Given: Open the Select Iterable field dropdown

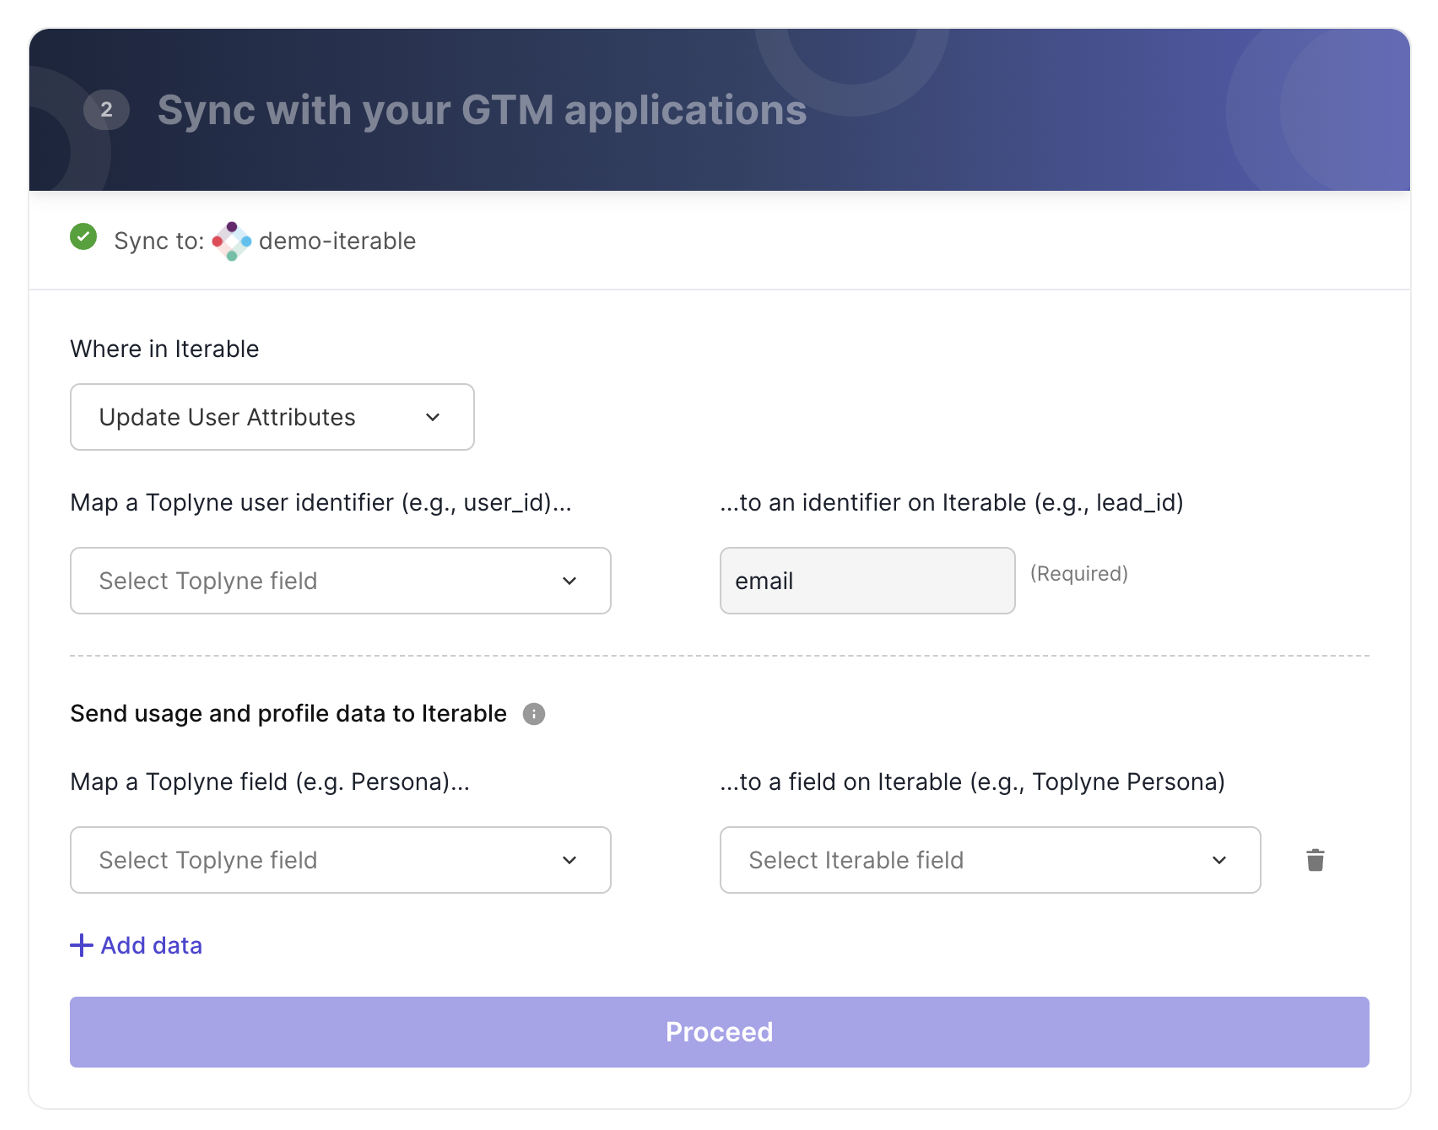Looking at the screenshot, I should [990, 860].
